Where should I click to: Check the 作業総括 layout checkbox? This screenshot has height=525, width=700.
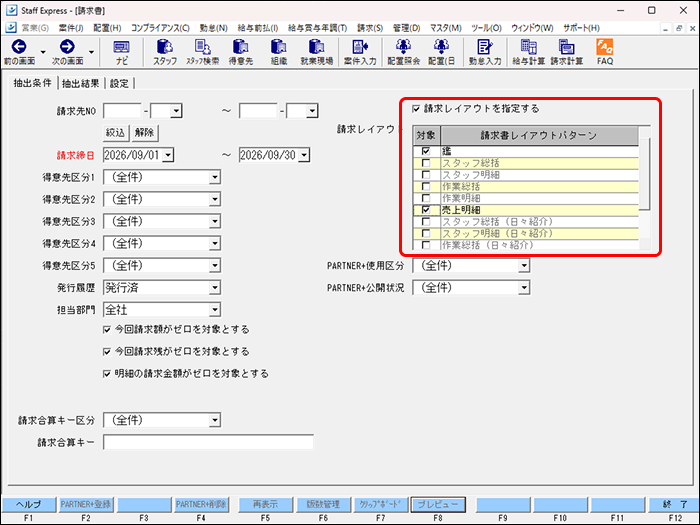point(426,186)
